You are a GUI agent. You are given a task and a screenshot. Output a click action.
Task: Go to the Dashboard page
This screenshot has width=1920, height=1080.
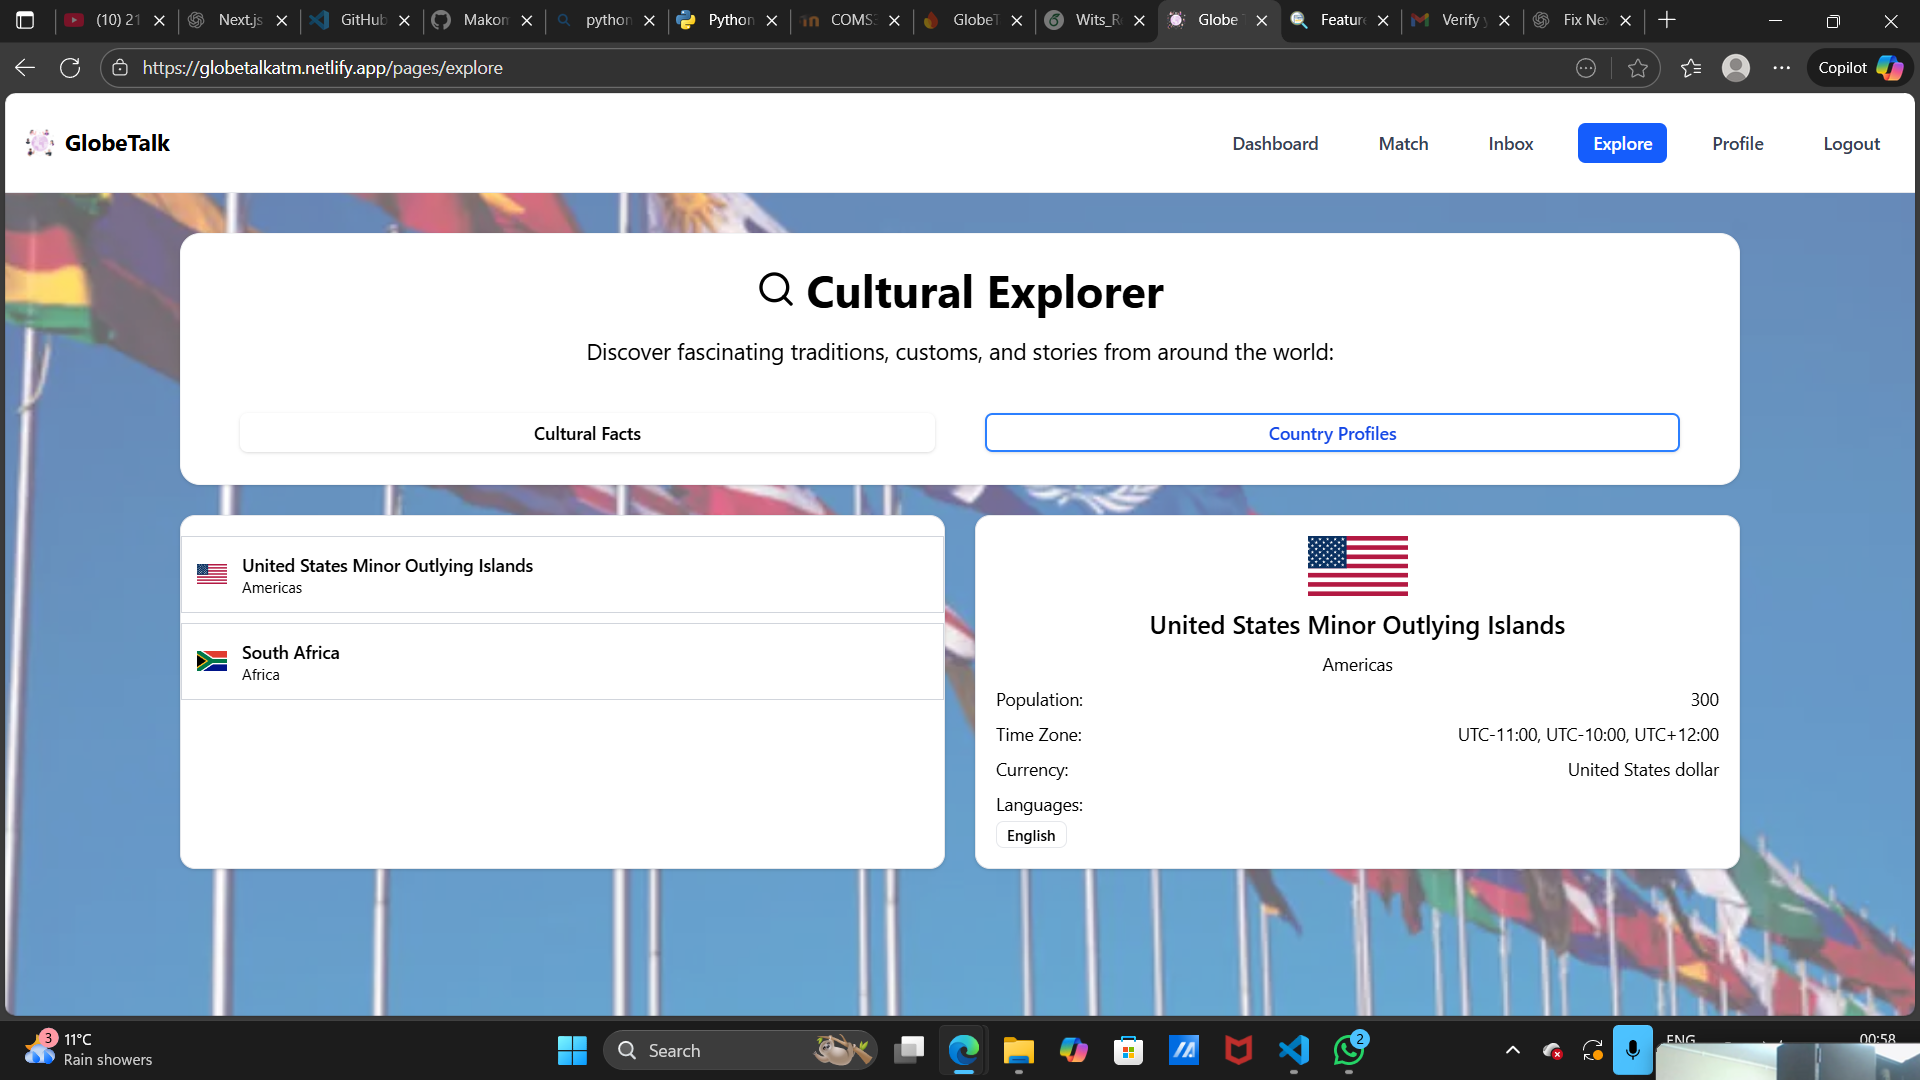[1275, 143]
